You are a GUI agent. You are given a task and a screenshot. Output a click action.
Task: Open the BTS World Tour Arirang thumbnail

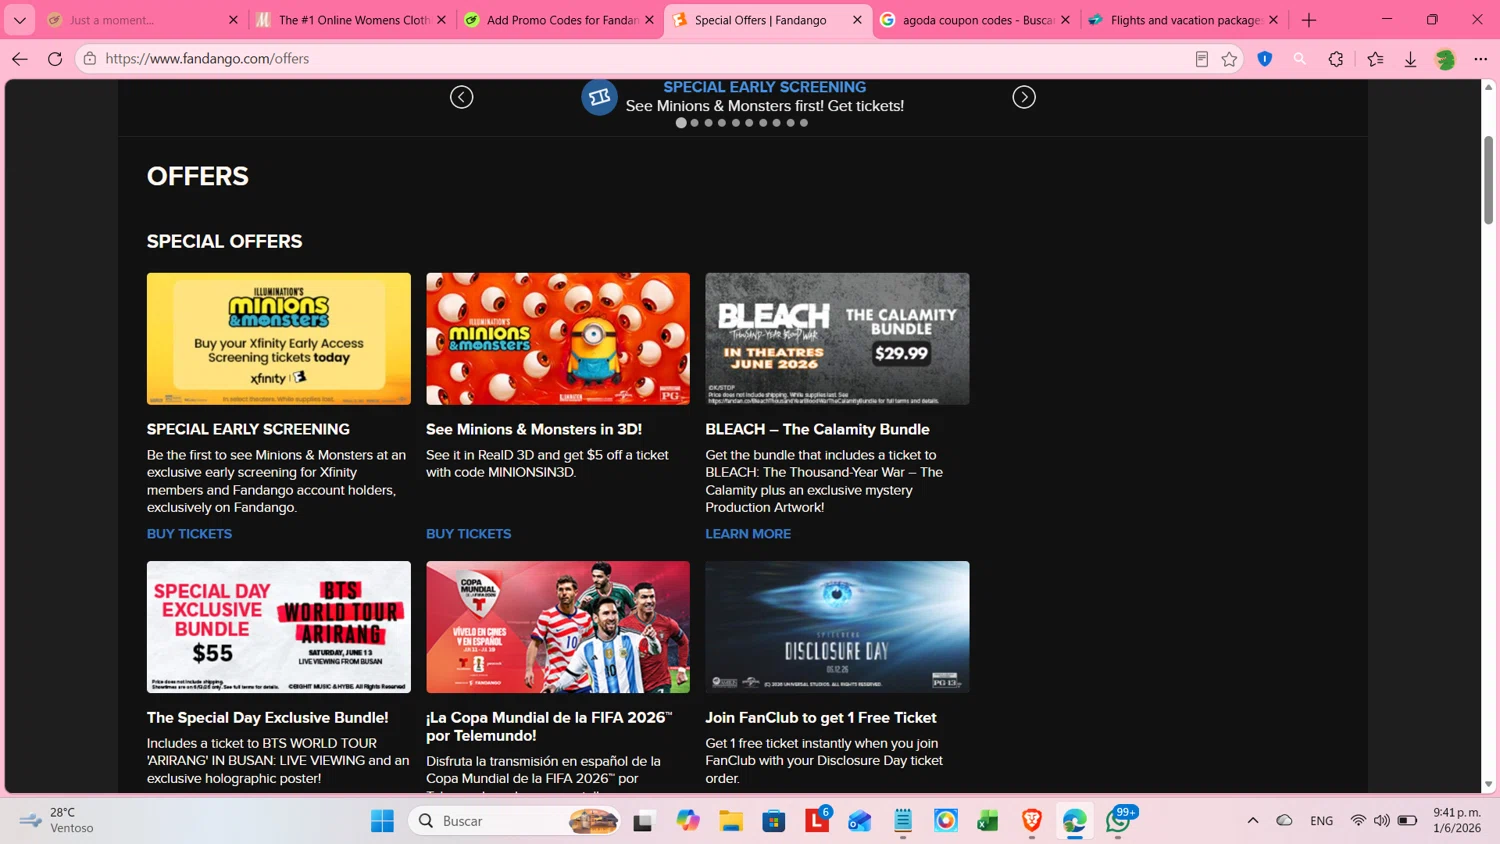(279, 627)
